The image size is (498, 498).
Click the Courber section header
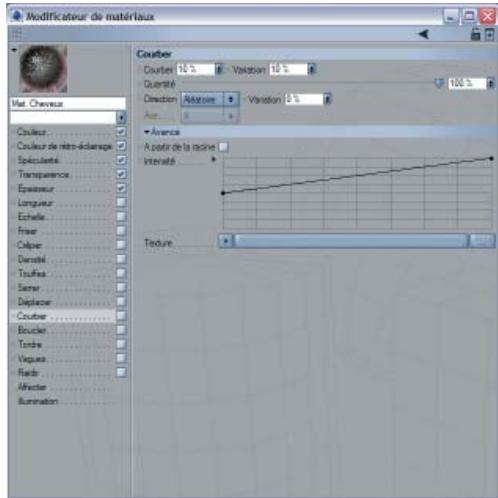click(316, 54)
